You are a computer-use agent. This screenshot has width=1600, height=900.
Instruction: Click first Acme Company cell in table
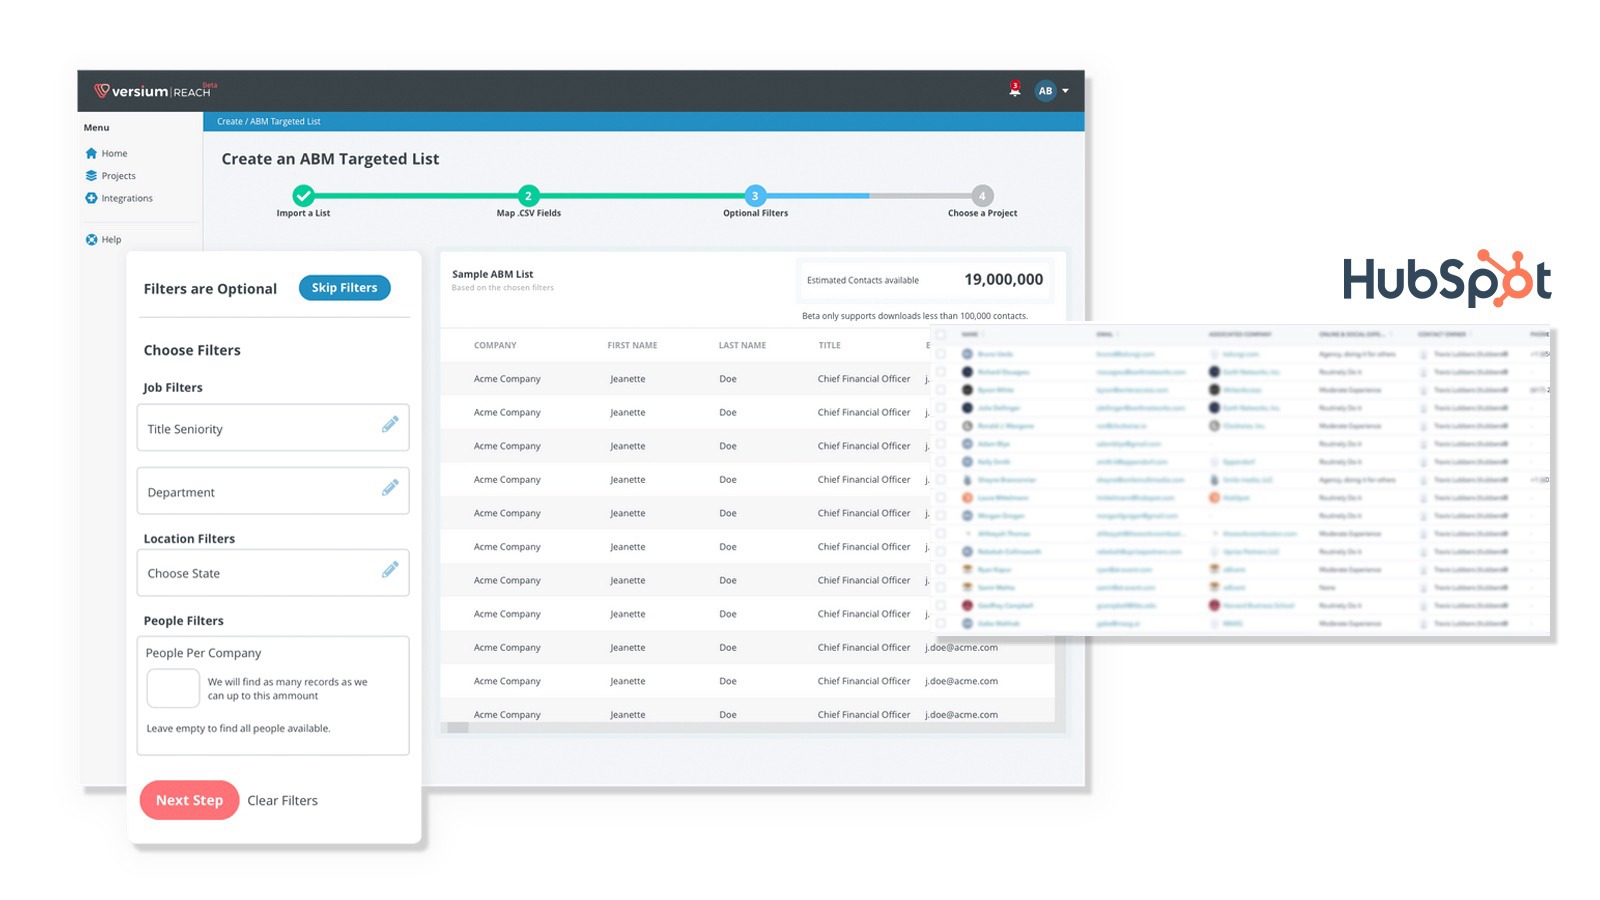507,379
